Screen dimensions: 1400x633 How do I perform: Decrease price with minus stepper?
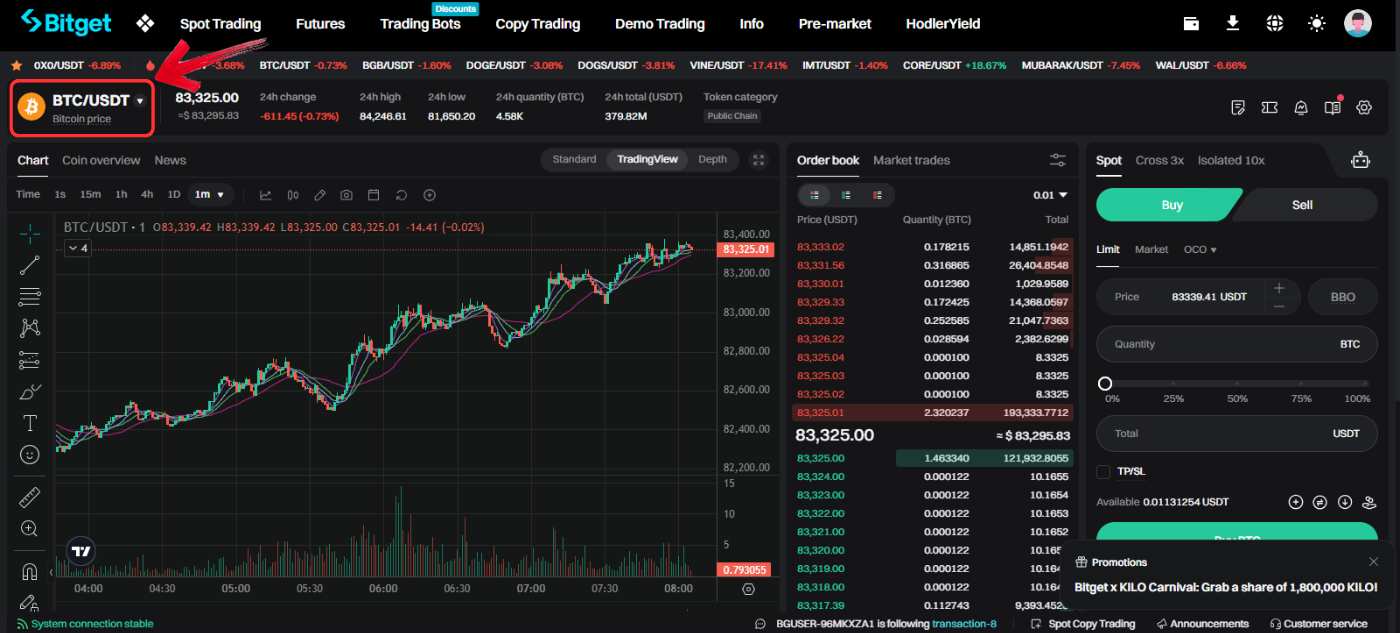(x=1279, y=306)
